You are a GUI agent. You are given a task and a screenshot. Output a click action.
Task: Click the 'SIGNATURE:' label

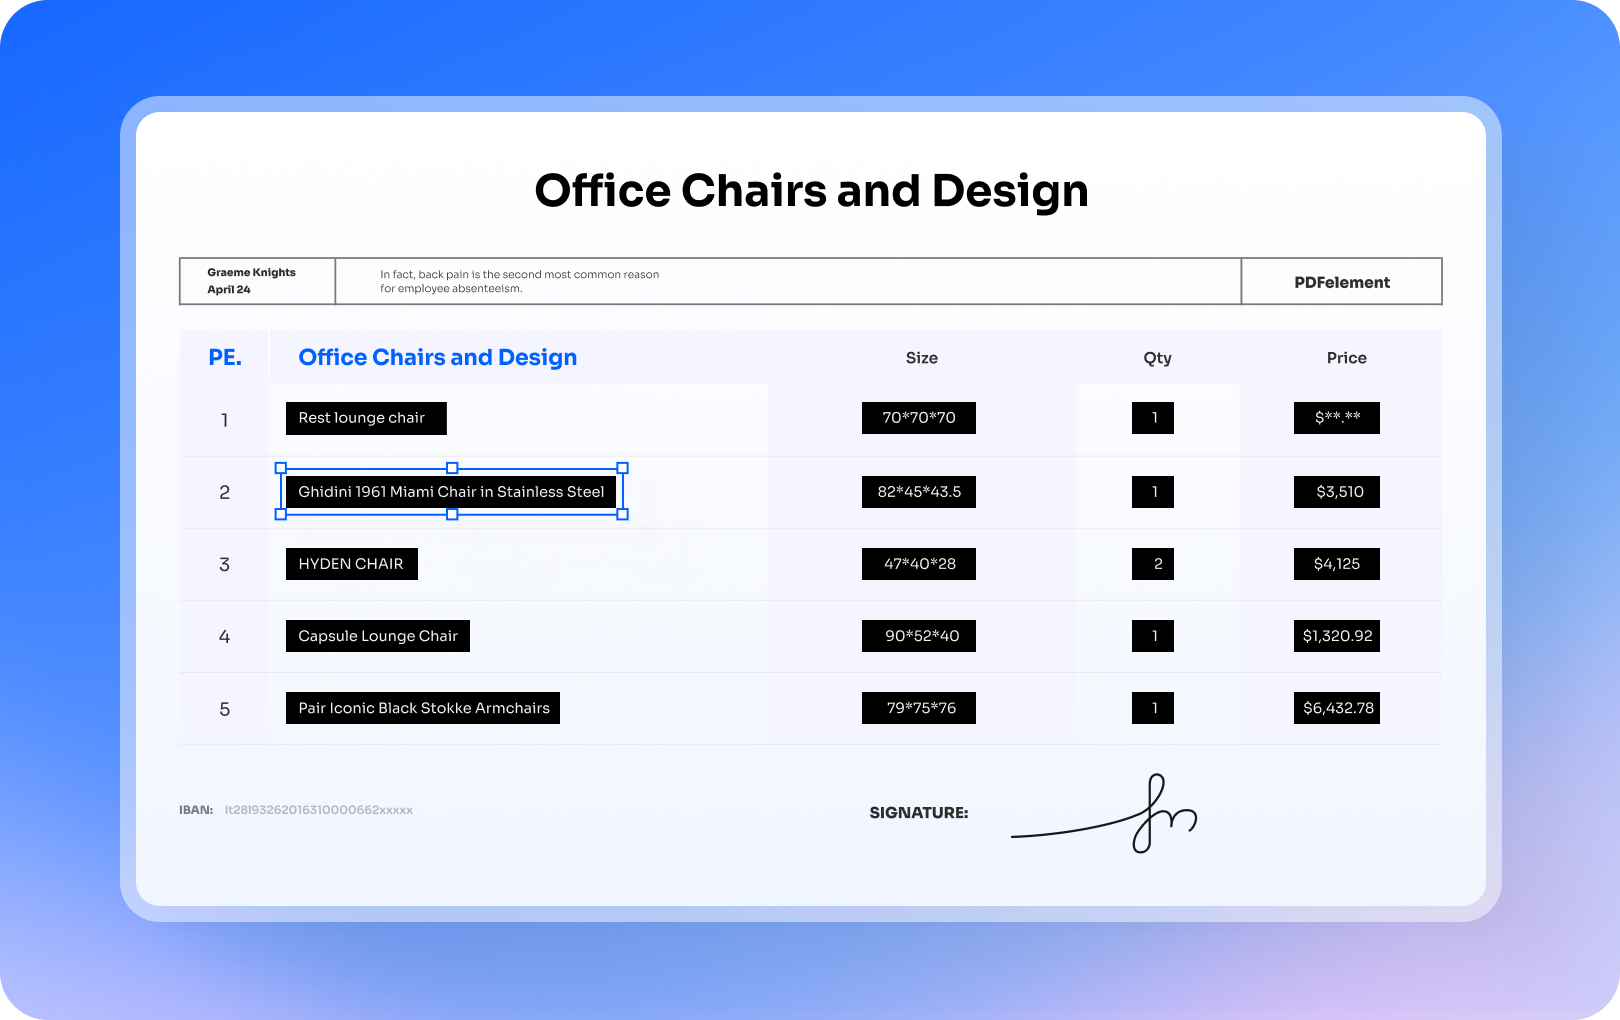pyautogui.click(x=919, y=813)
